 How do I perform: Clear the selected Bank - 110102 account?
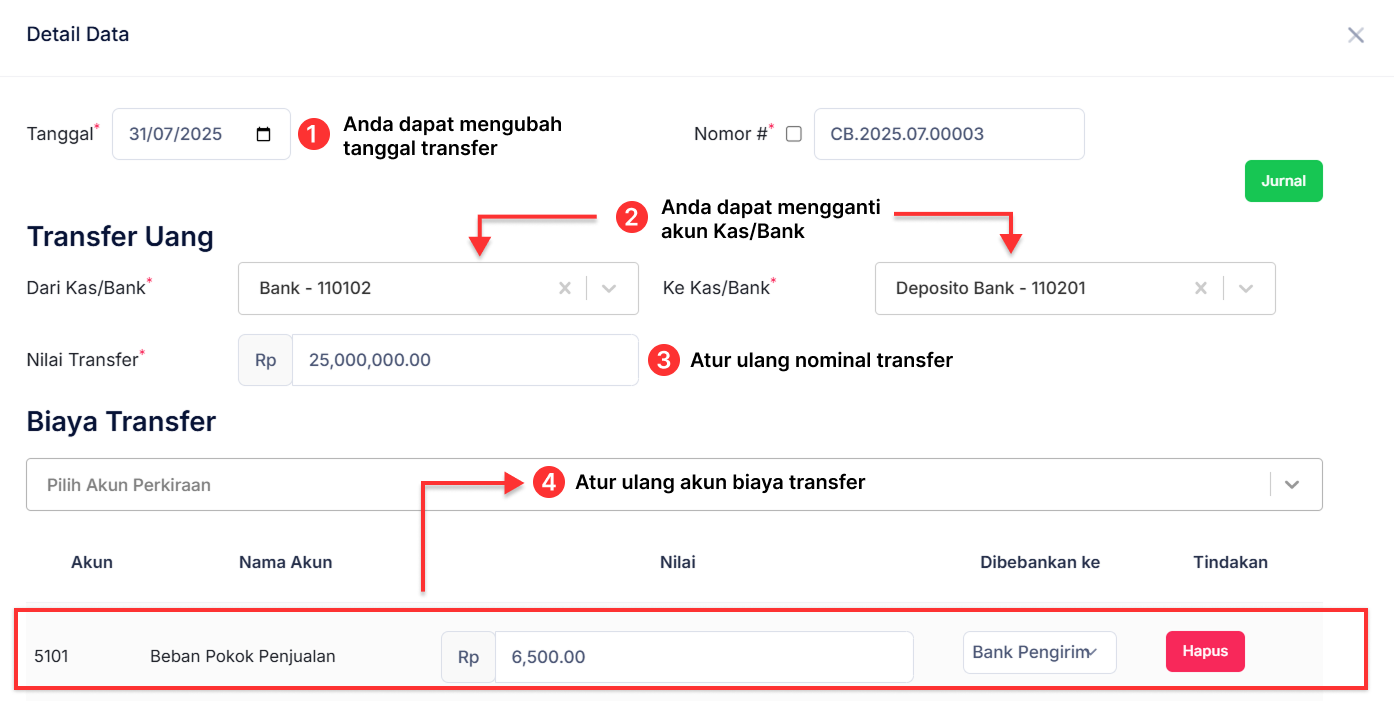(x=564, y=288)
